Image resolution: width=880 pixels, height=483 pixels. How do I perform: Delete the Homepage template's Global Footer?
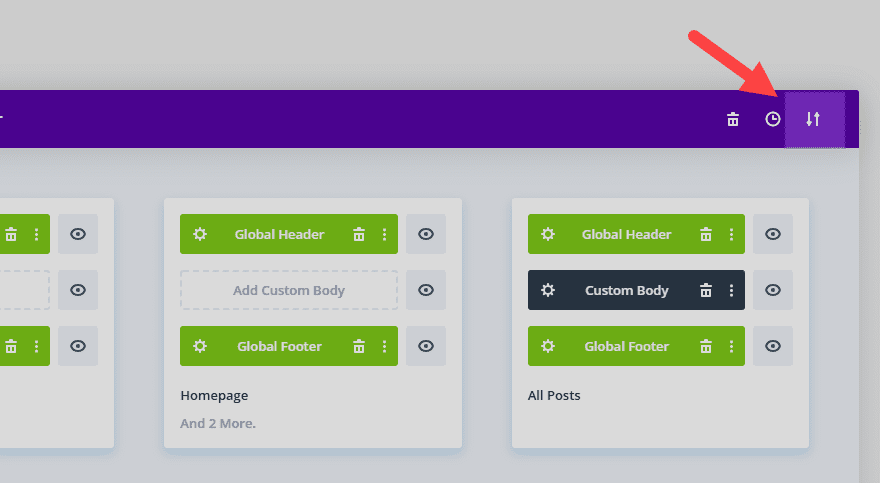[359, 346]
